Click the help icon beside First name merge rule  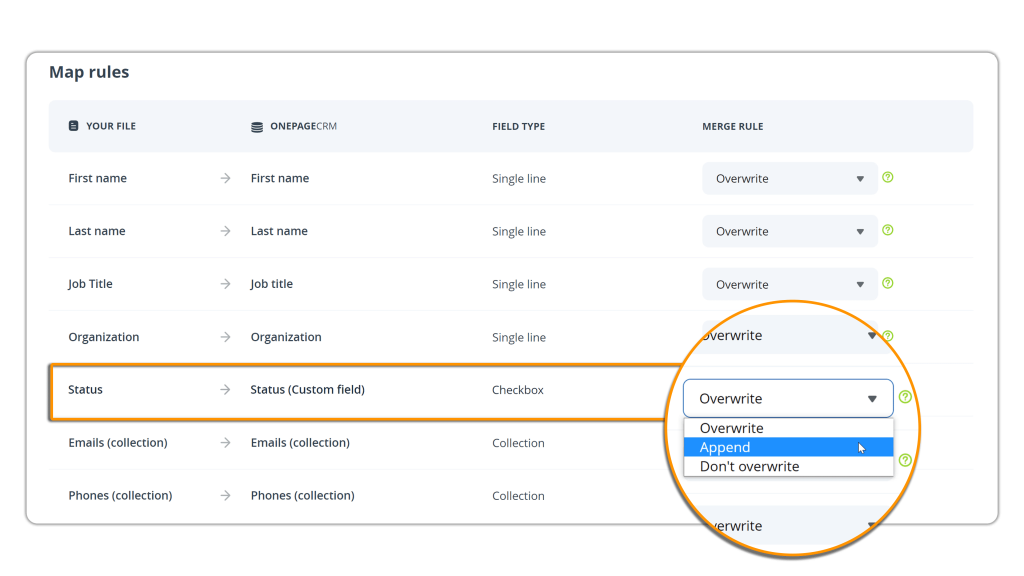pyautogui.click(x=888, y=177)
